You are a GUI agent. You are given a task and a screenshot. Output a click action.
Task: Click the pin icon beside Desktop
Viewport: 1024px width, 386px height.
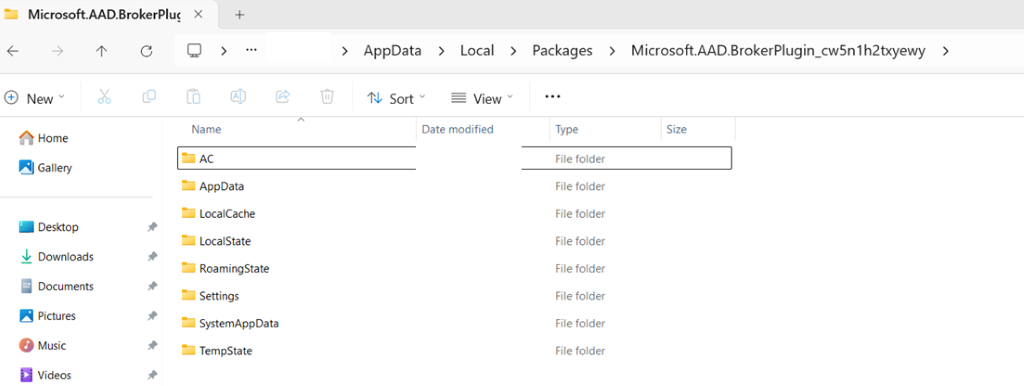152,227
